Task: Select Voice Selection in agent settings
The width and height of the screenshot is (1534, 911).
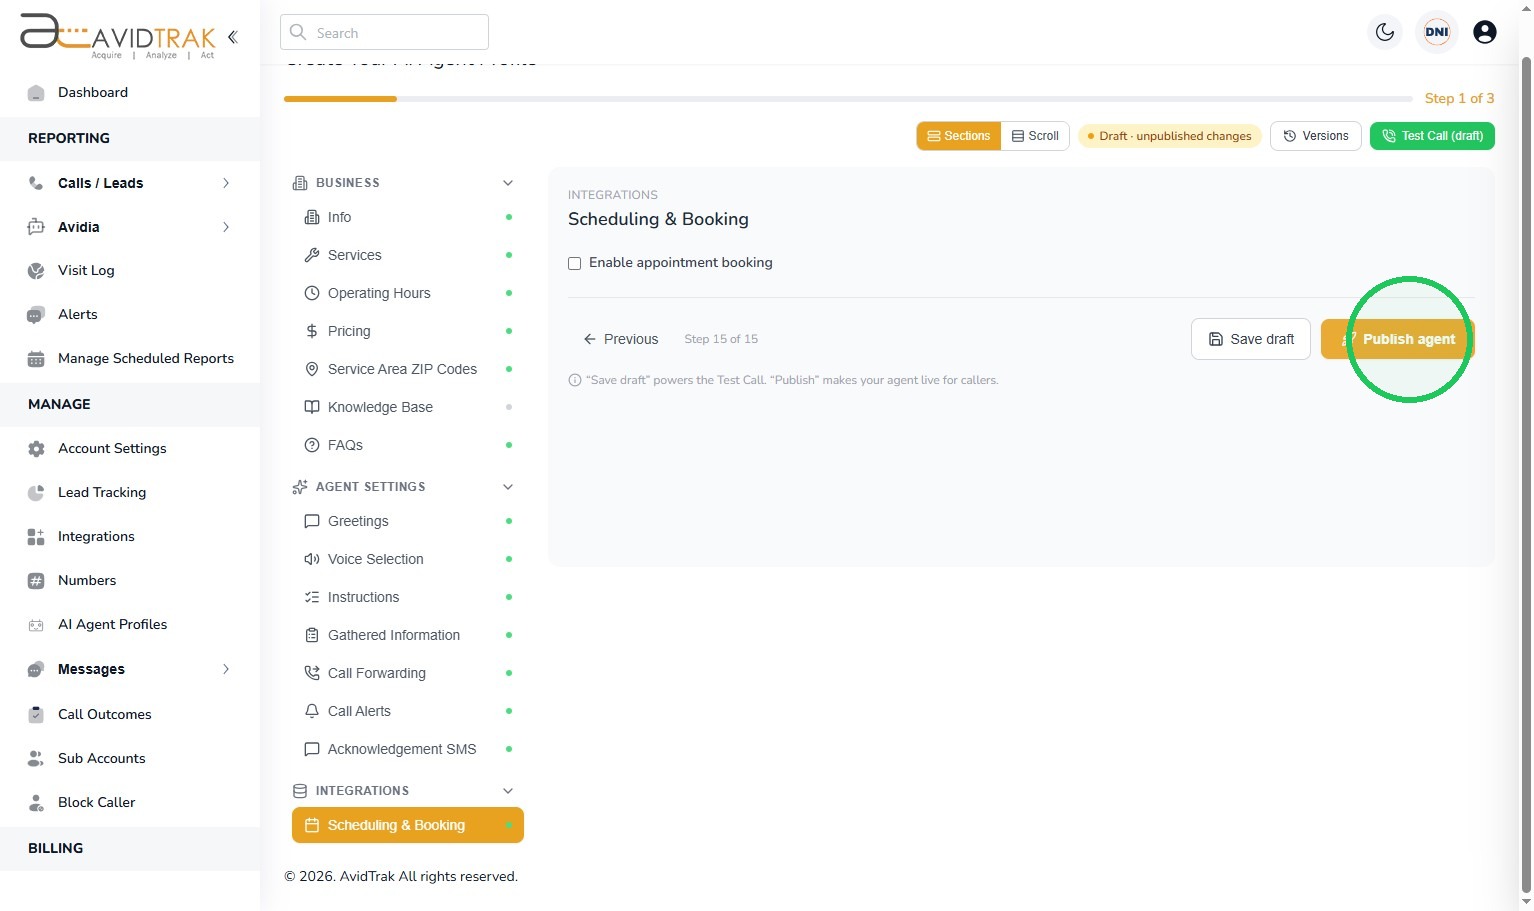Action: pyautogui.click(x=408, y=559)
